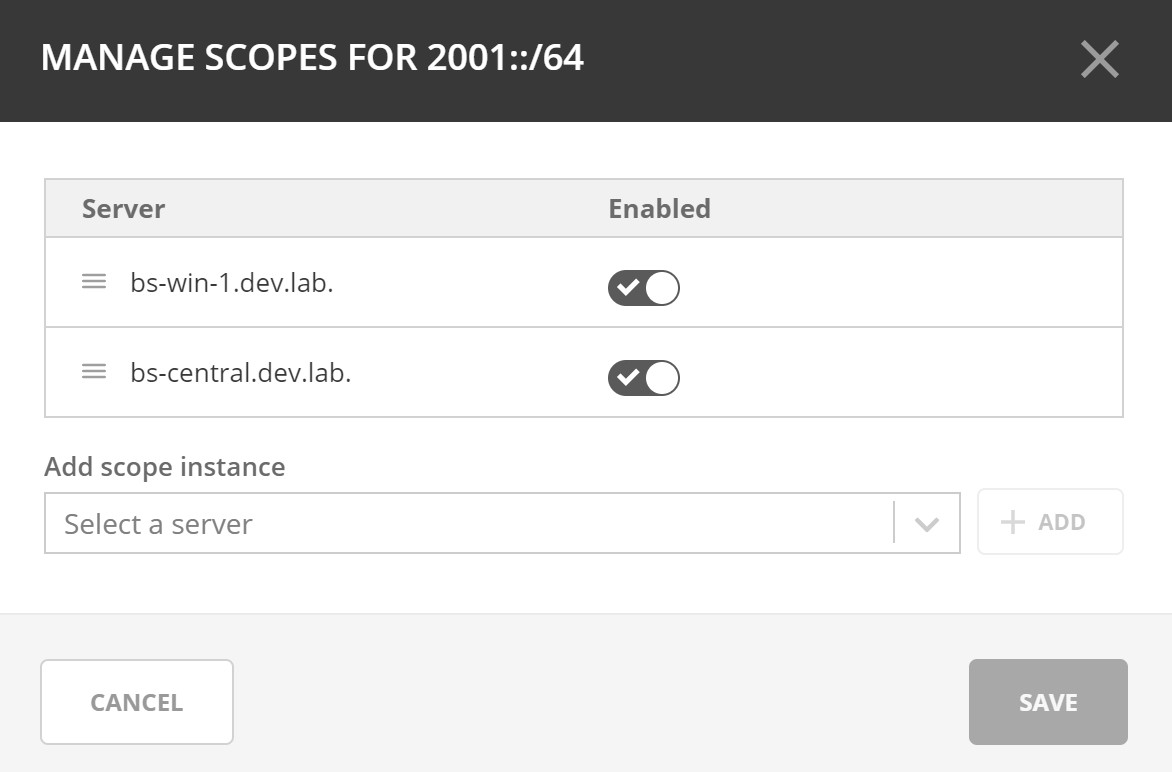Close the Manage Scopes dialog
The image size is (1172, 772).
coord(1099,60)
